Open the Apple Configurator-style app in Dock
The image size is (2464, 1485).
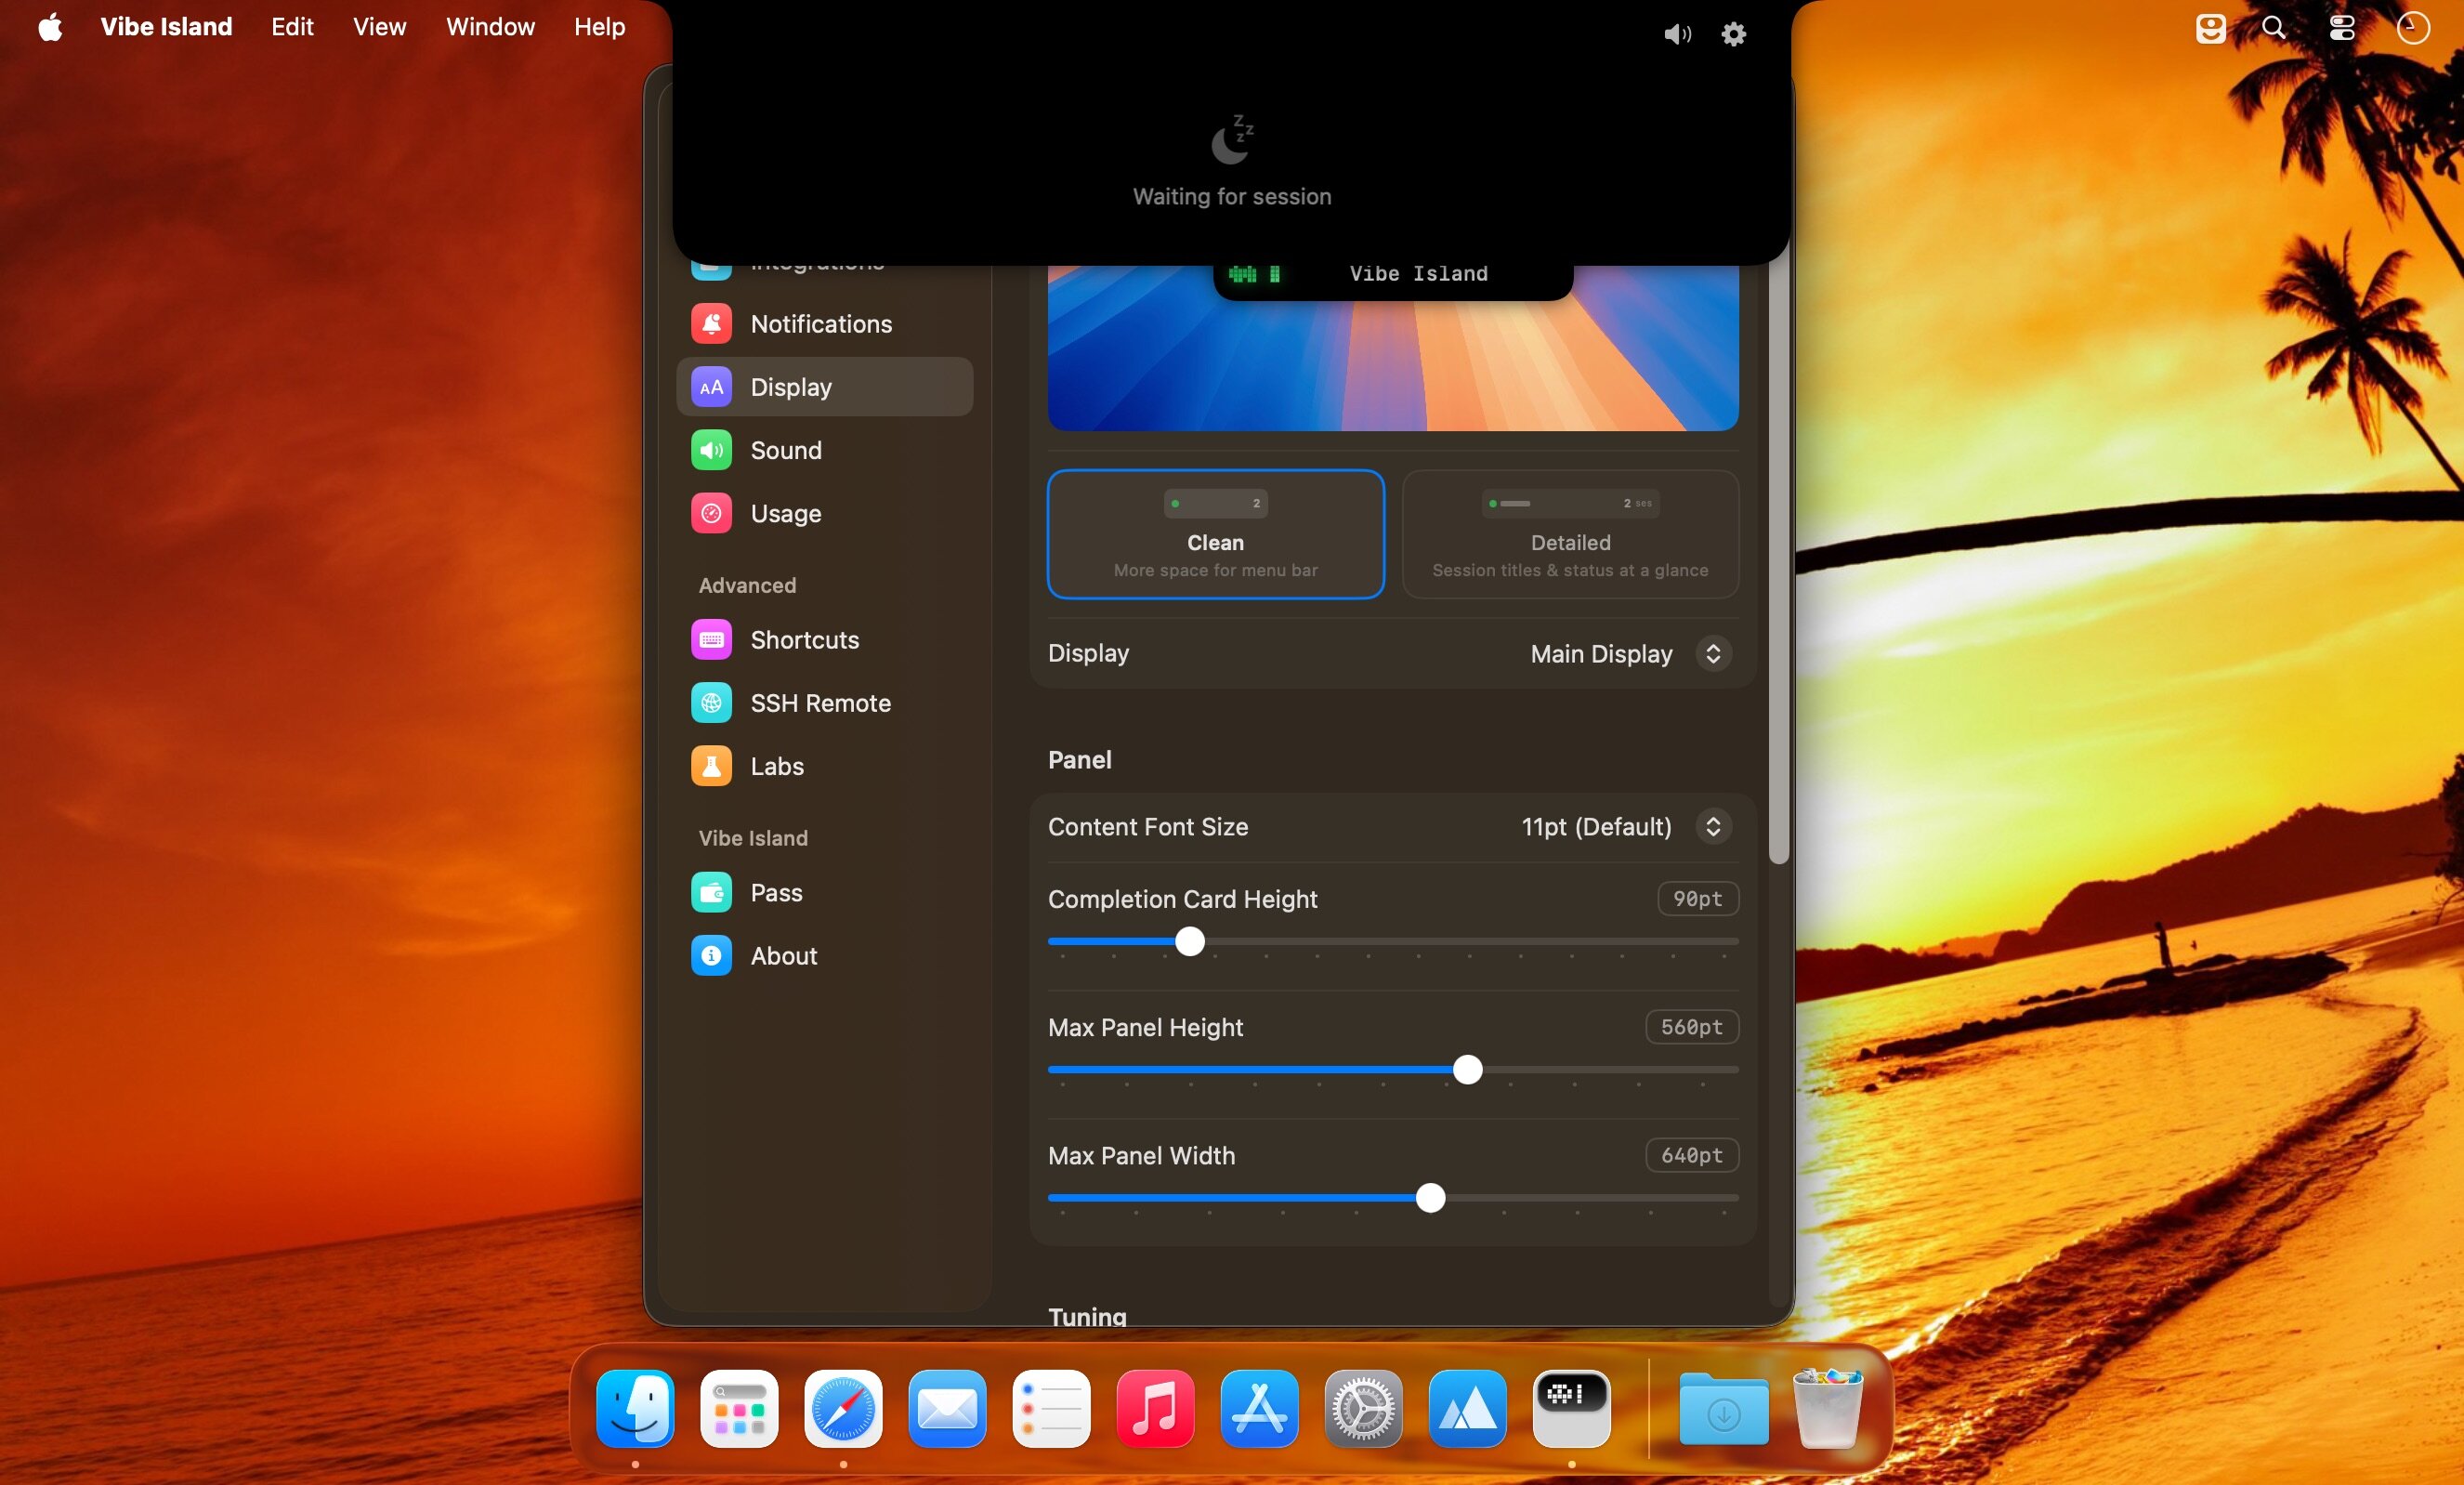1467,1408
